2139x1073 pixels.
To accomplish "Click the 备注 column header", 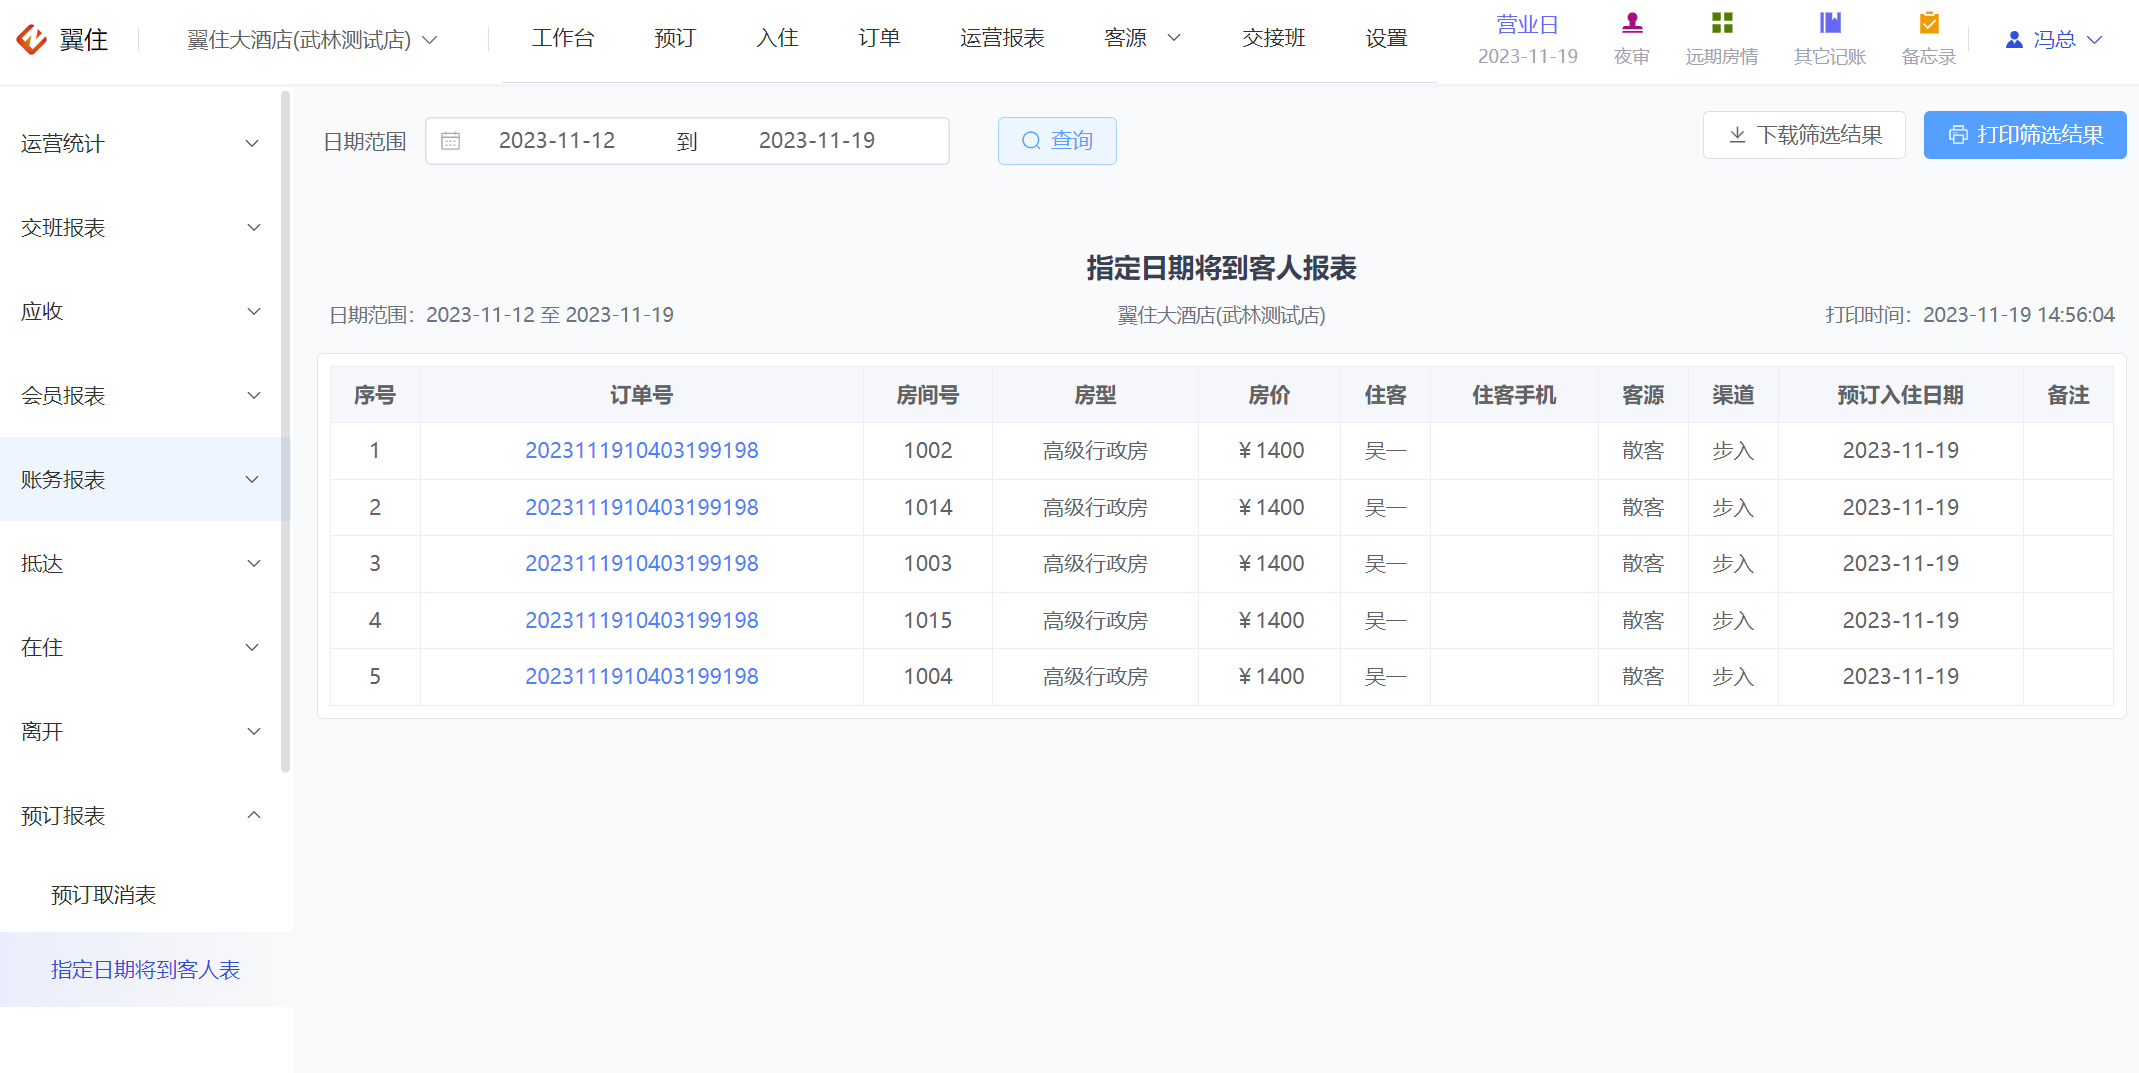I will click(x=2068, y=395).
